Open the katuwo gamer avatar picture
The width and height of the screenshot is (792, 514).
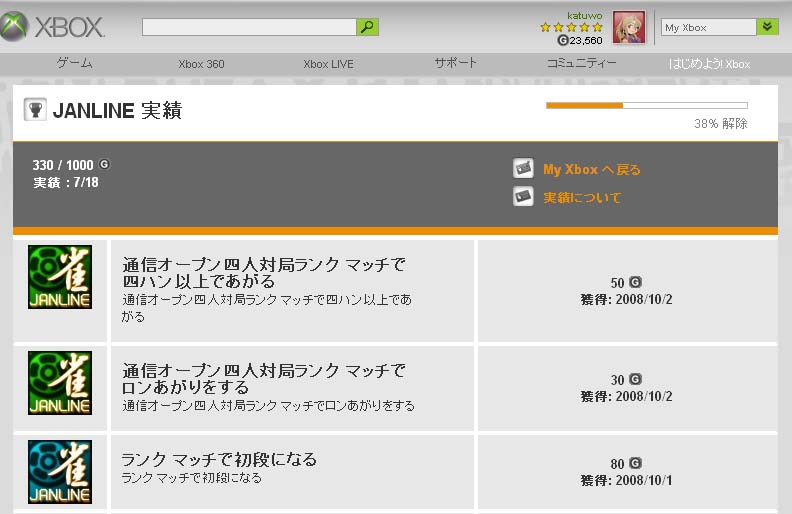629,27
